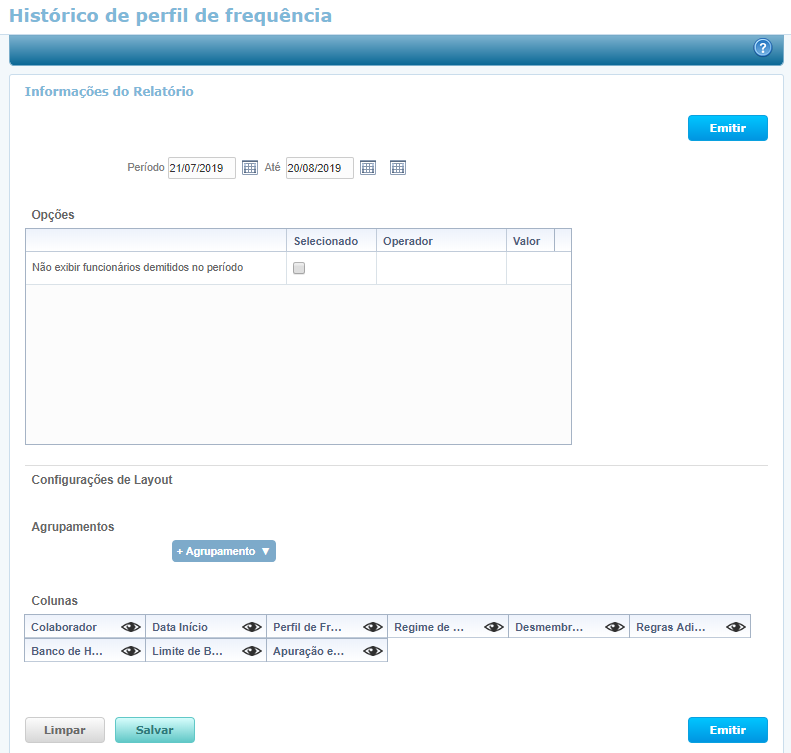Click the Salvar button
The width and height of the screenshot is (791, 753).
[x=155, y=730]
